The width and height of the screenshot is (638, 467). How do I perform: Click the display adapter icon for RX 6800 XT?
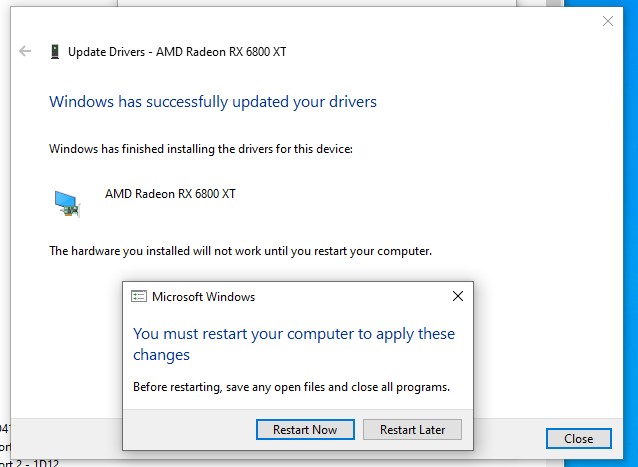pos(67,203)
